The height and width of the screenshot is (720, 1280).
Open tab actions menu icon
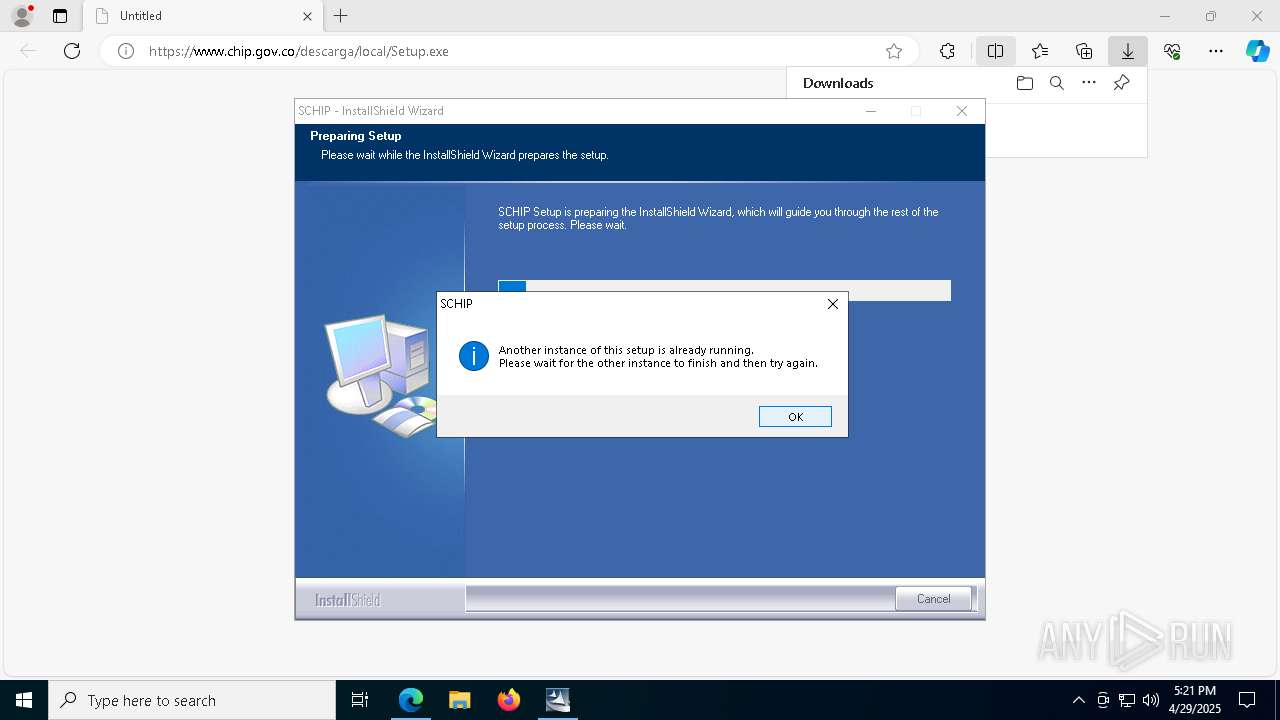(x=60, y=16)
